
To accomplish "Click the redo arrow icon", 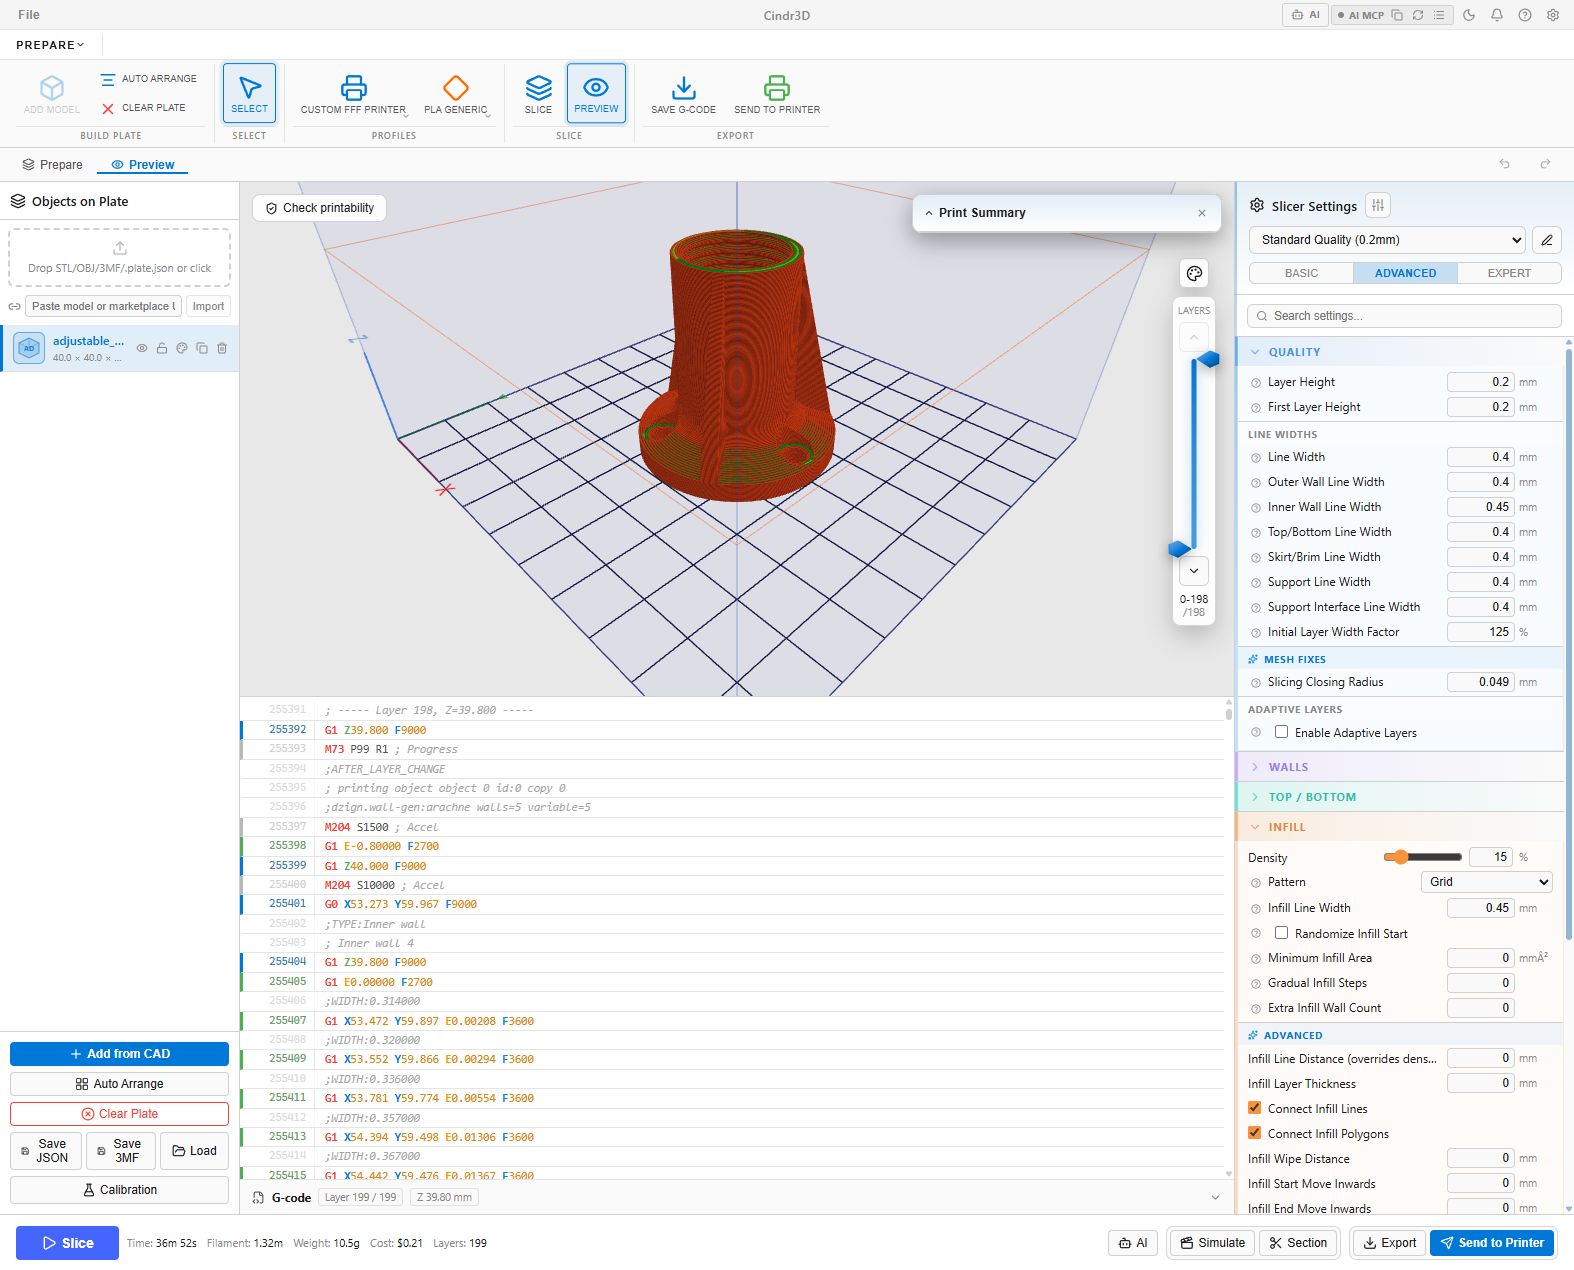I will [1545, 164].
